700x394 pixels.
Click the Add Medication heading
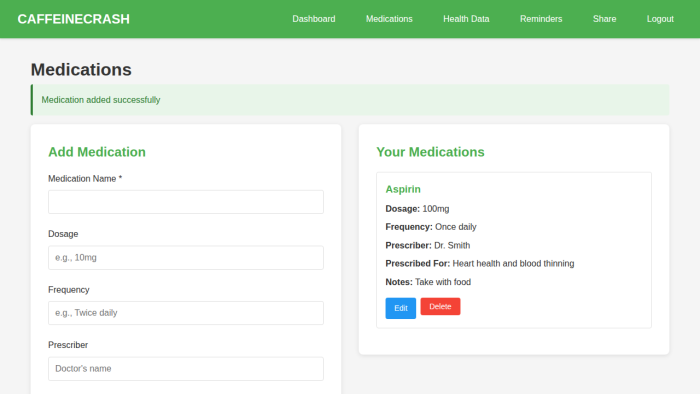click(x=97, y=152)
